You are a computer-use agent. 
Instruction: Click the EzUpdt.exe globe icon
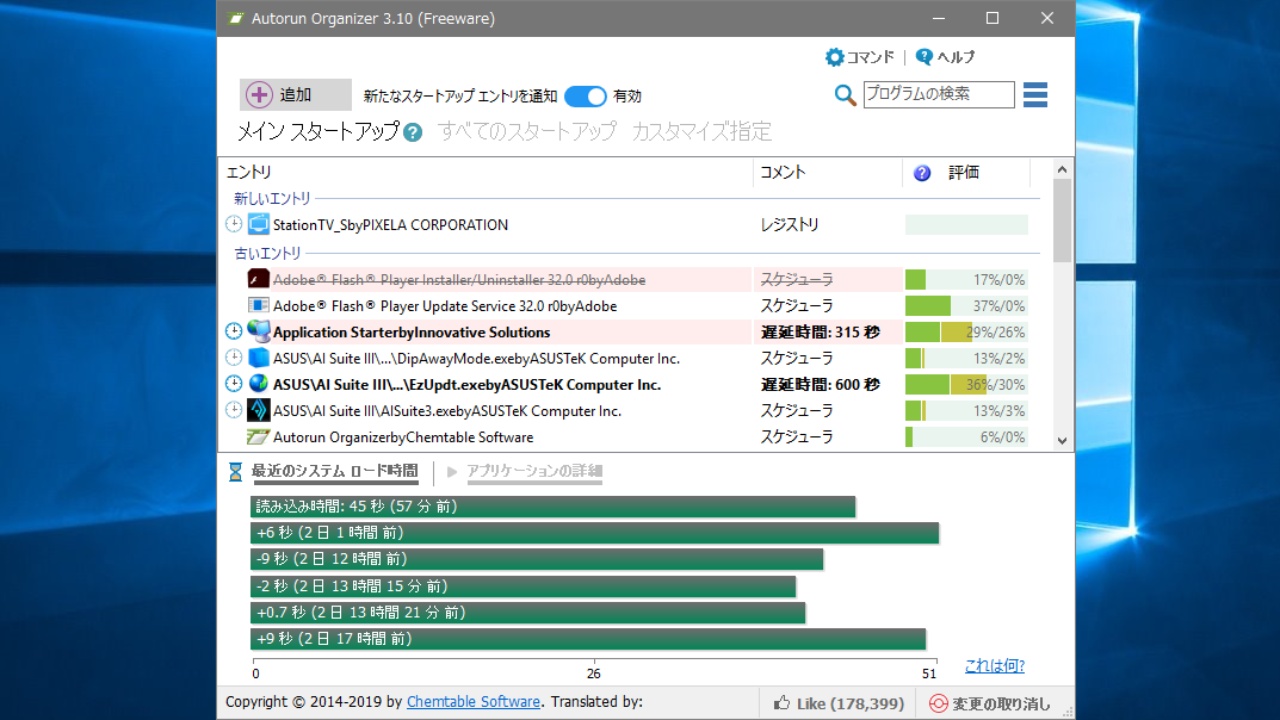pyautogui.click(x=259, y=383)
